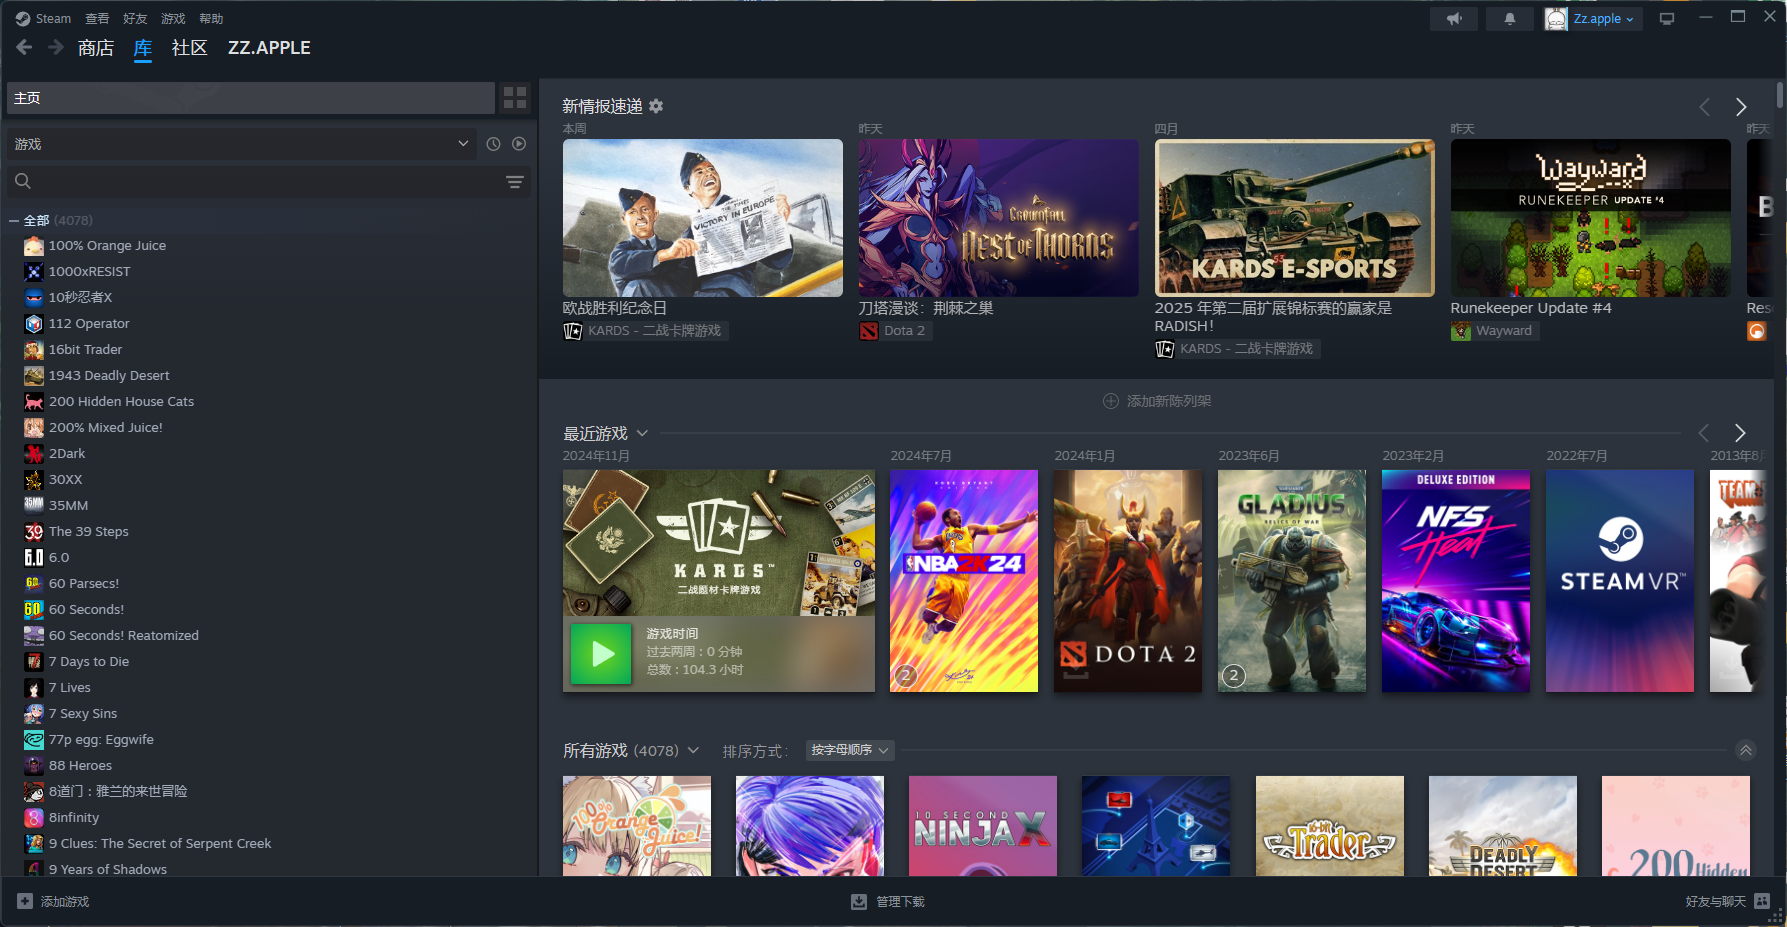
Task: Open 管理下载 downloads manager
Action: pyautogui.click(x=888, y=902)
